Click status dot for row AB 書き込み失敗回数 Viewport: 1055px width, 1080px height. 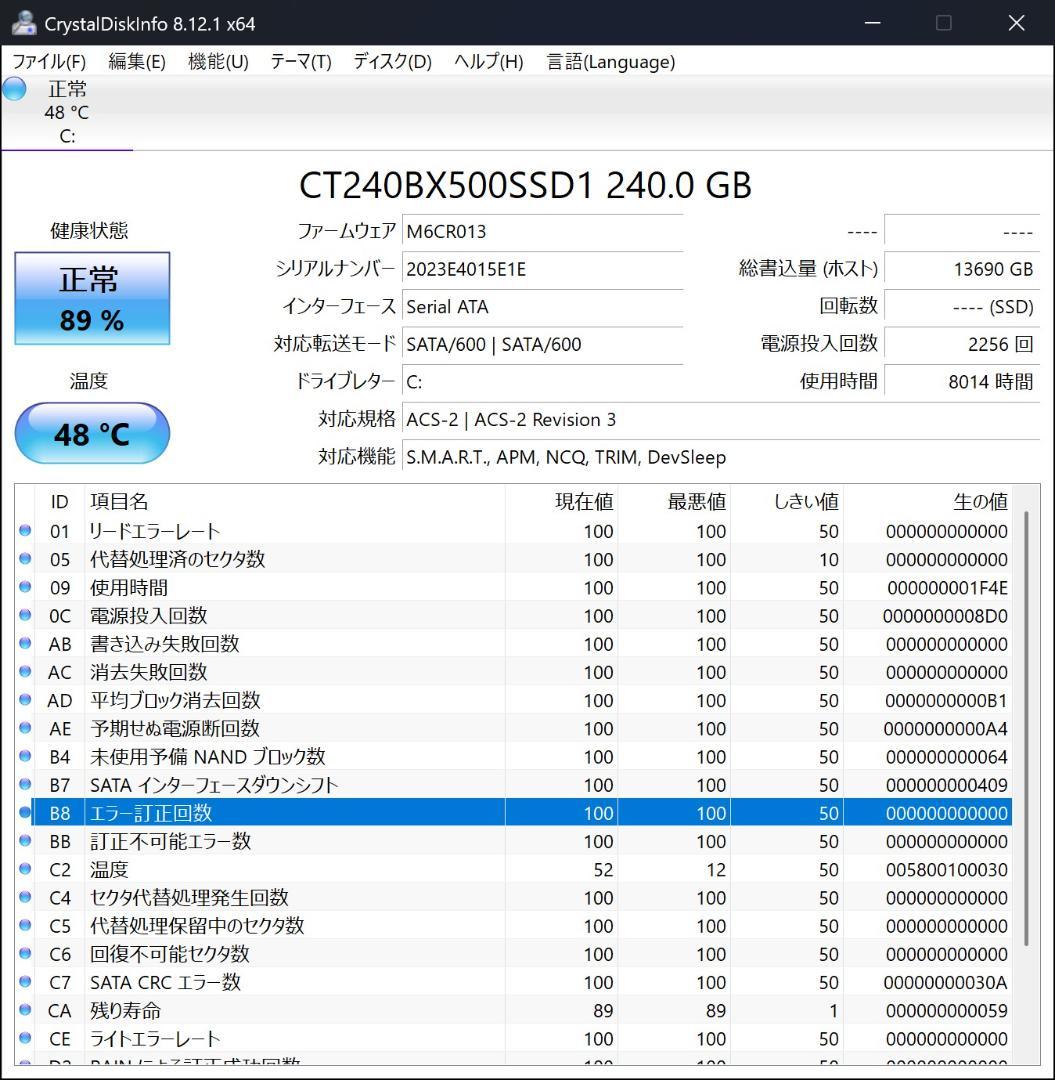coord(25,643)
